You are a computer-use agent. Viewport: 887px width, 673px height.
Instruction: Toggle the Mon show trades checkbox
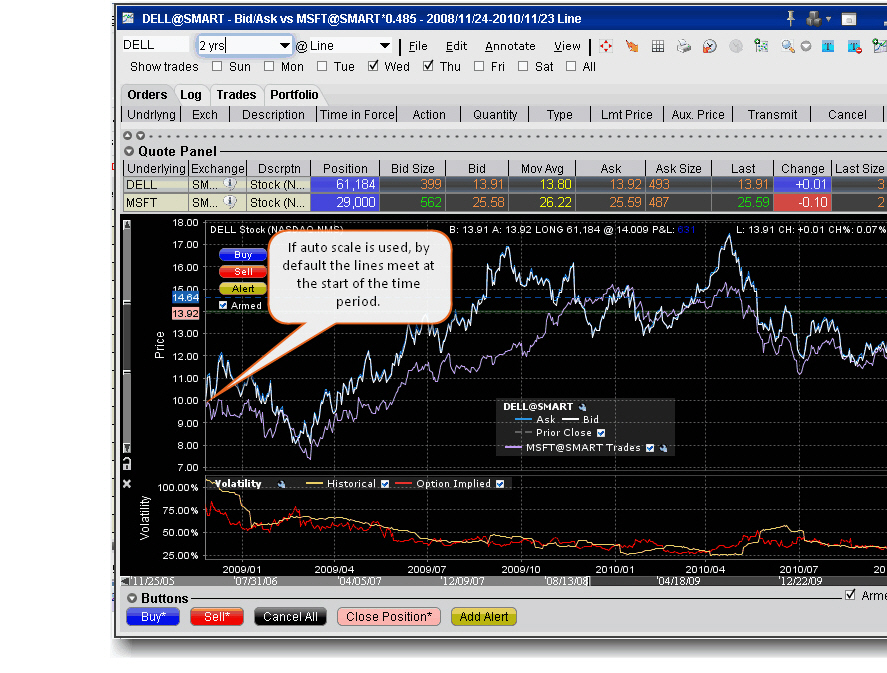click(x=269, y=66)
